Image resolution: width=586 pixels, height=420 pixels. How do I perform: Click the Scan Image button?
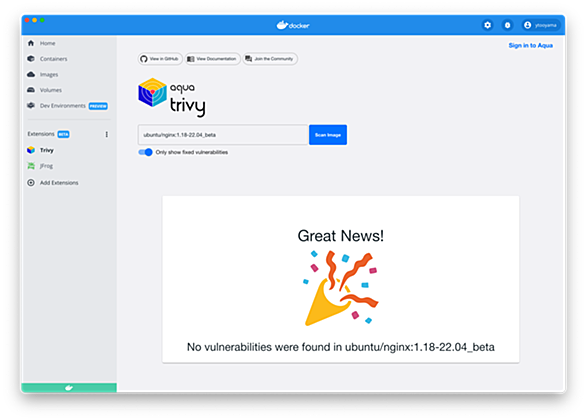click(x=328, y=135)
